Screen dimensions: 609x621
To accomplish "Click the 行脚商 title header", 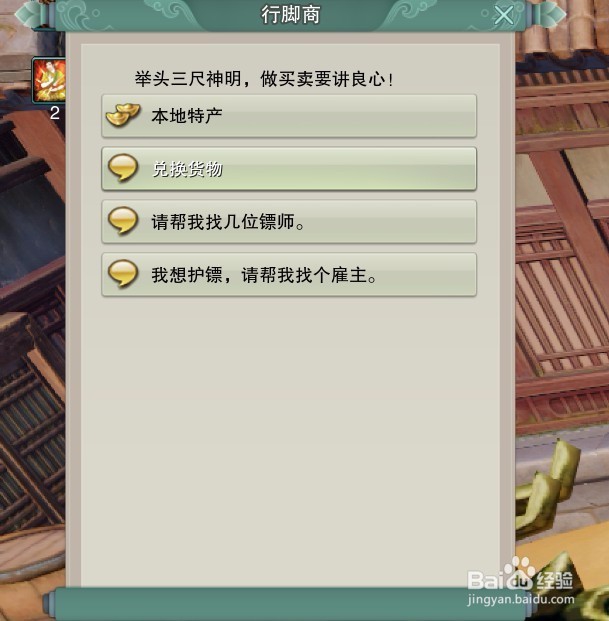I will (x=290, y=15).
